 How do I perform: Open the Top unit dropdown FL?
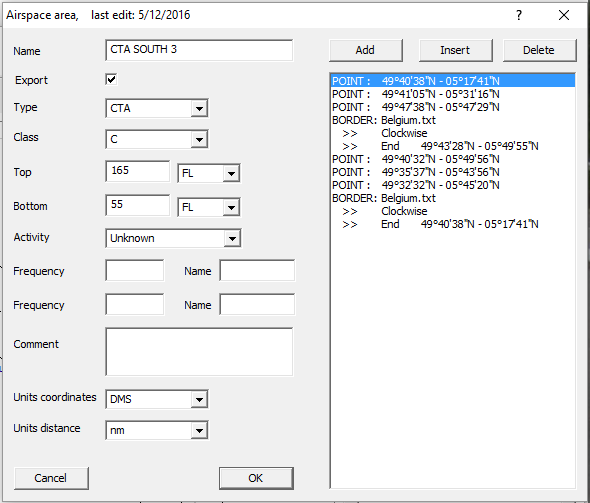pos(209,173)
